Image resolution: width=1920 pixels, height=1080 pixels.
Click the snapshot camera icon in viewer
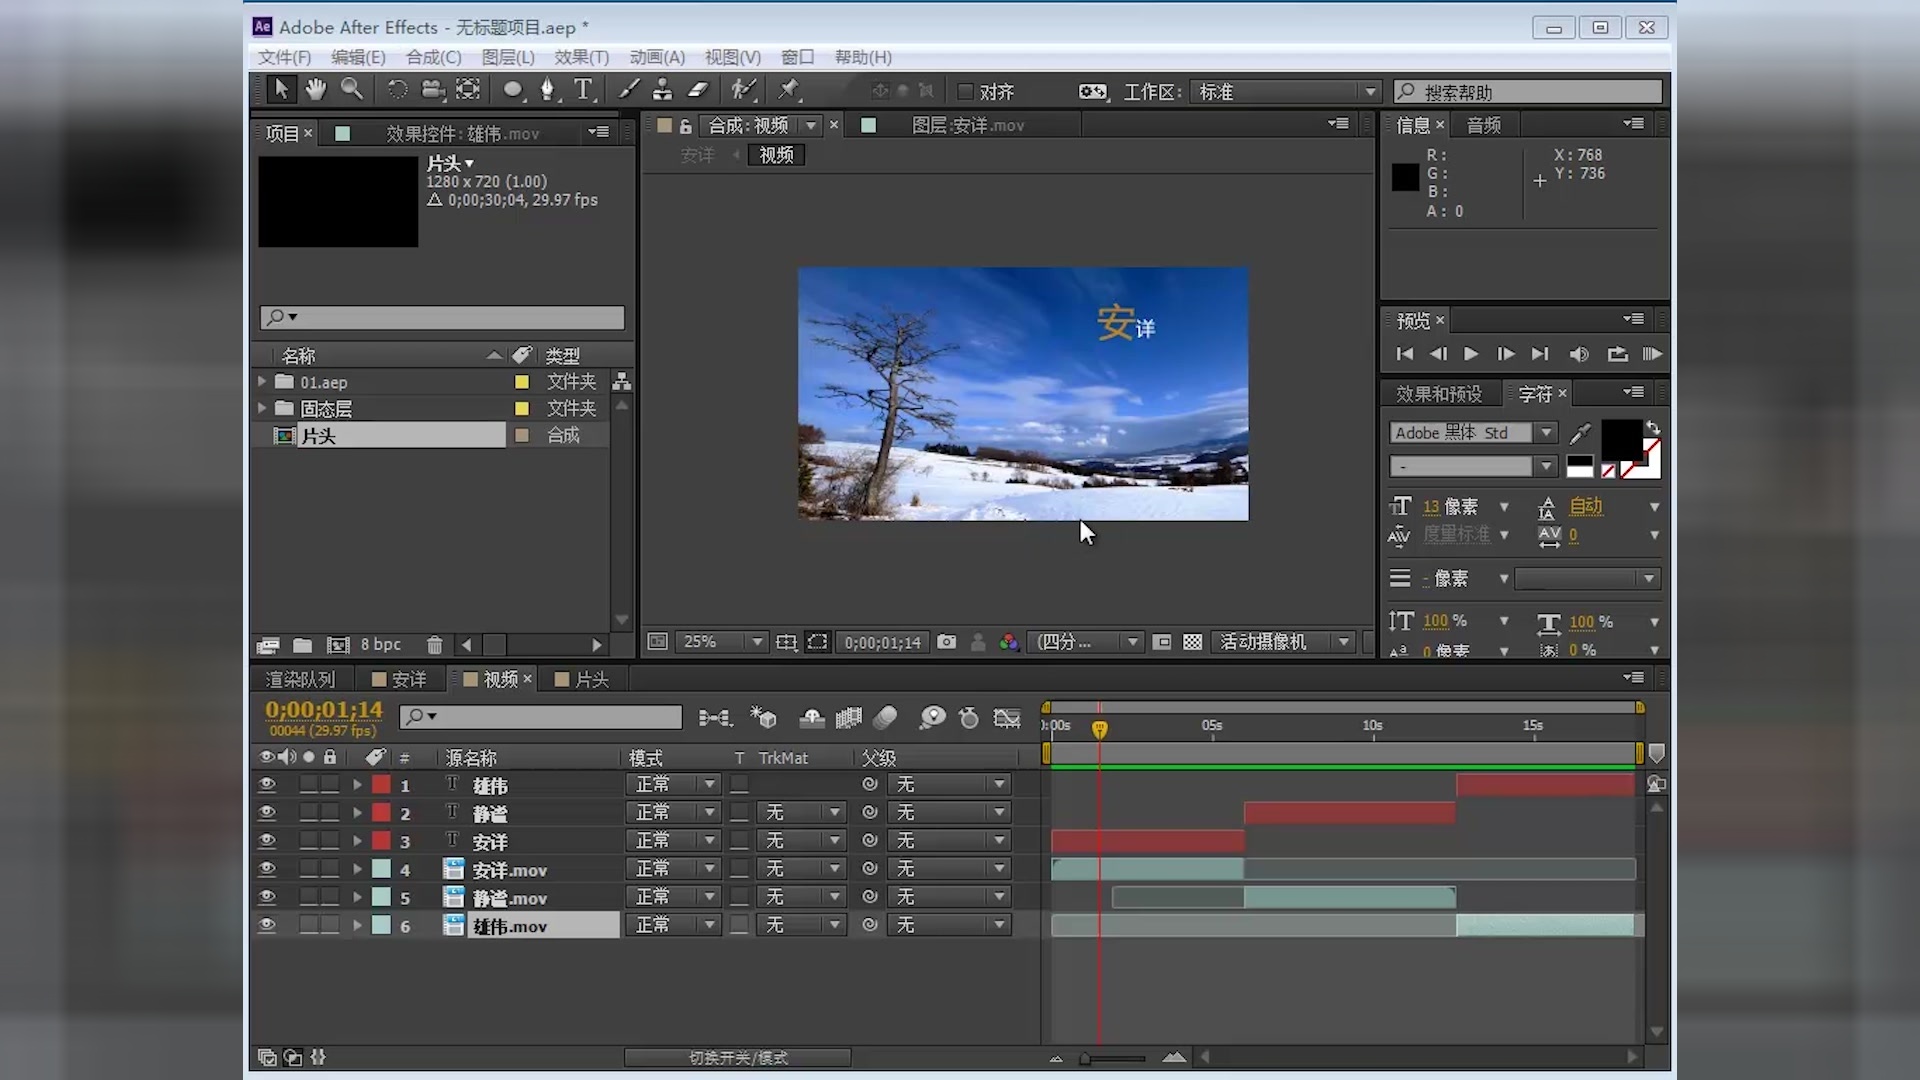946,642
